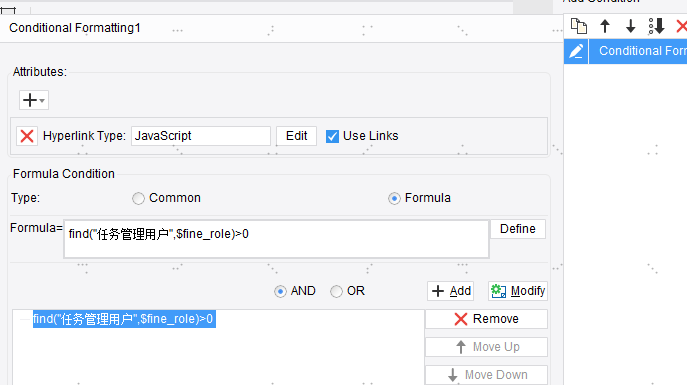Image resolution: width=687 pixels, height=385 pixels.
Task: Open the add attribute plus dropdown
Action: point(34,100)
